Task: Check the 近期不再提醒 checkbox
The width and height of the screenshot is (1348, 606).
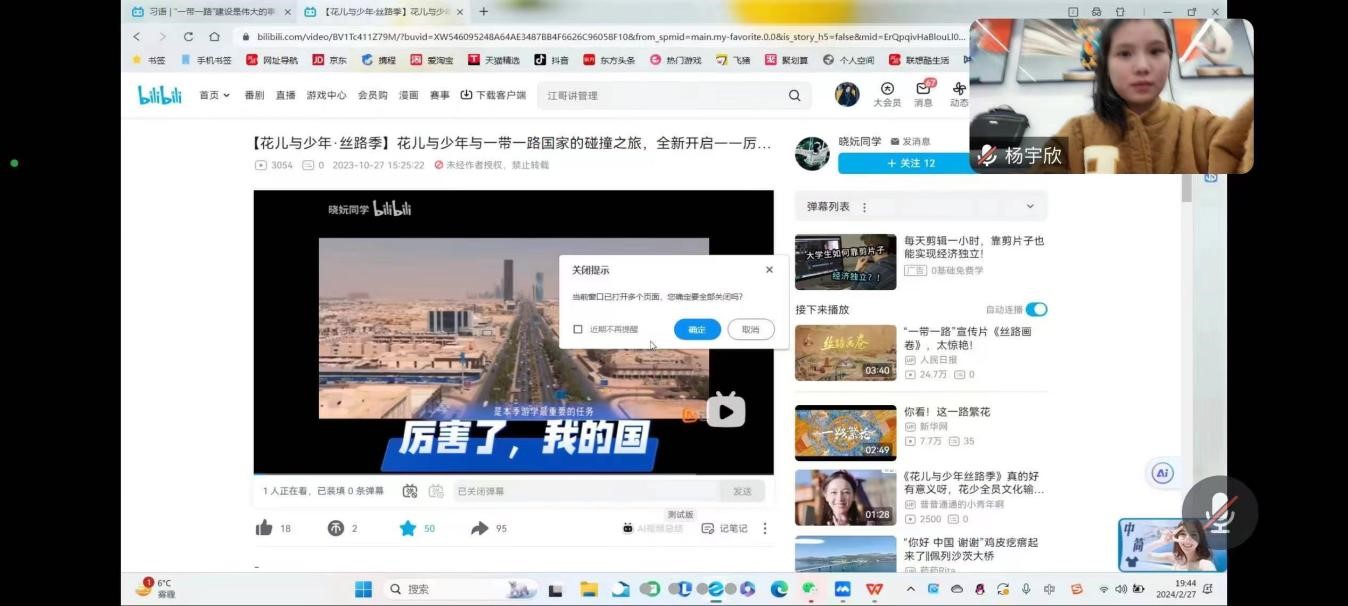Action: [578, 329]
